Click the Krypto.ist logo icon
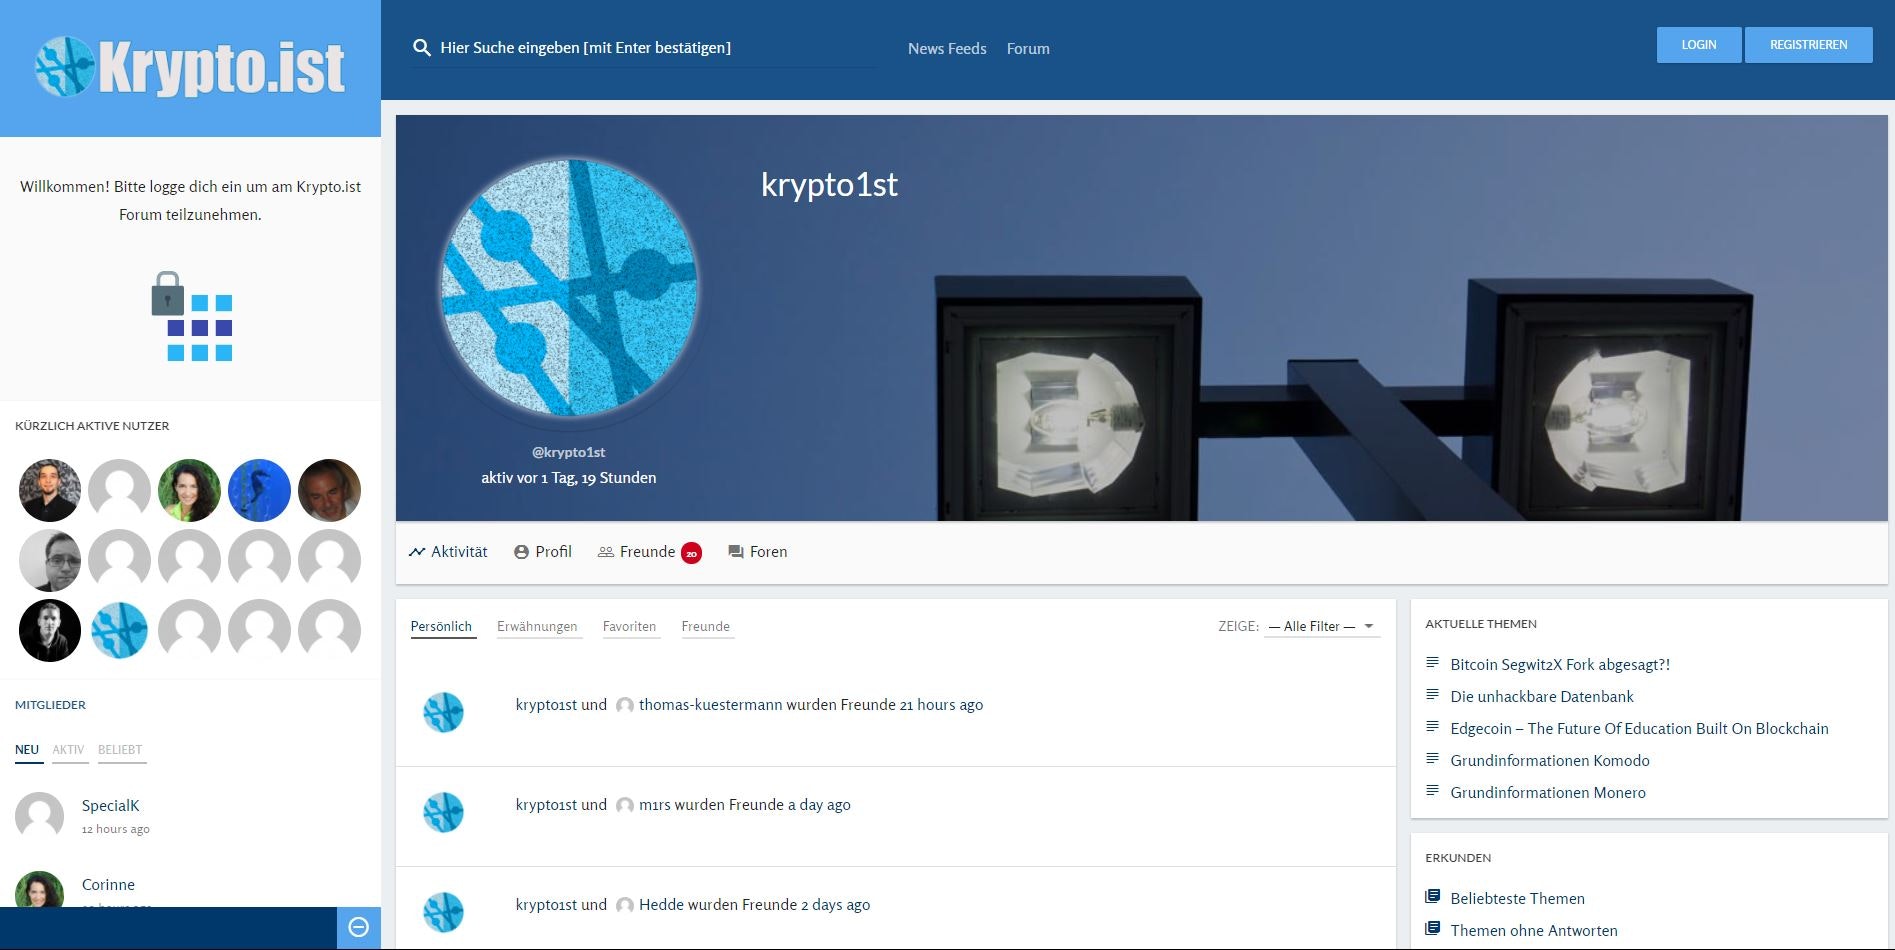This screenshot has height=950, width=1895. pyautogui.click(x=64, y=65)
